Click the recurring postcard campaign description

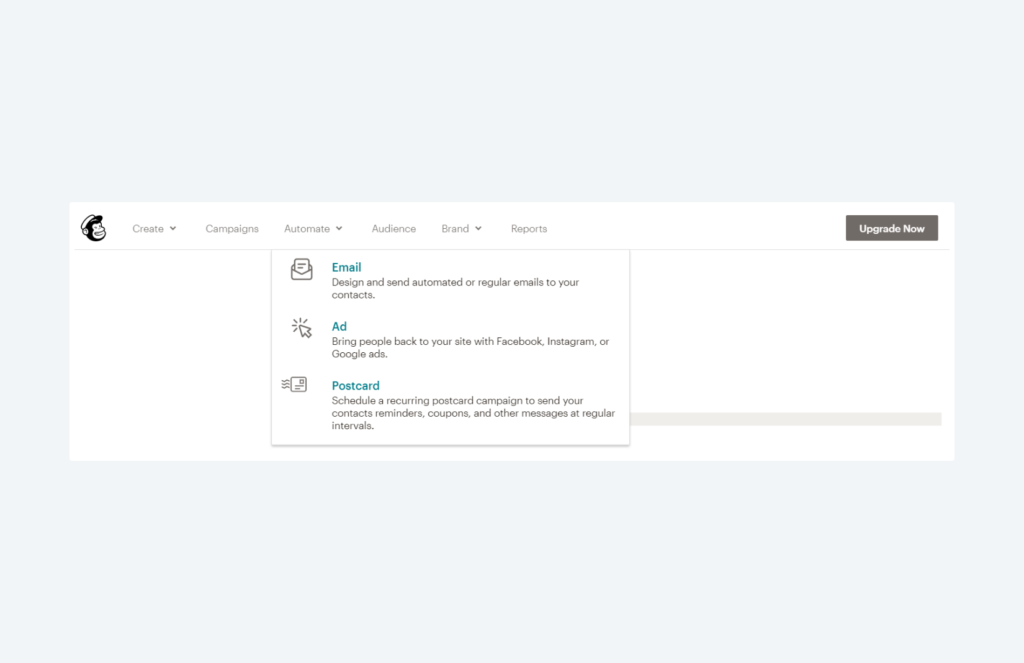pyautogui.click(x=473, y=413)
